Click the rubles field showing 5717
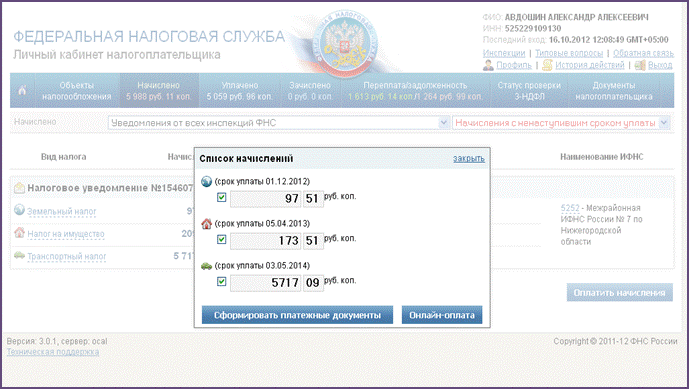 pos(265,283)
